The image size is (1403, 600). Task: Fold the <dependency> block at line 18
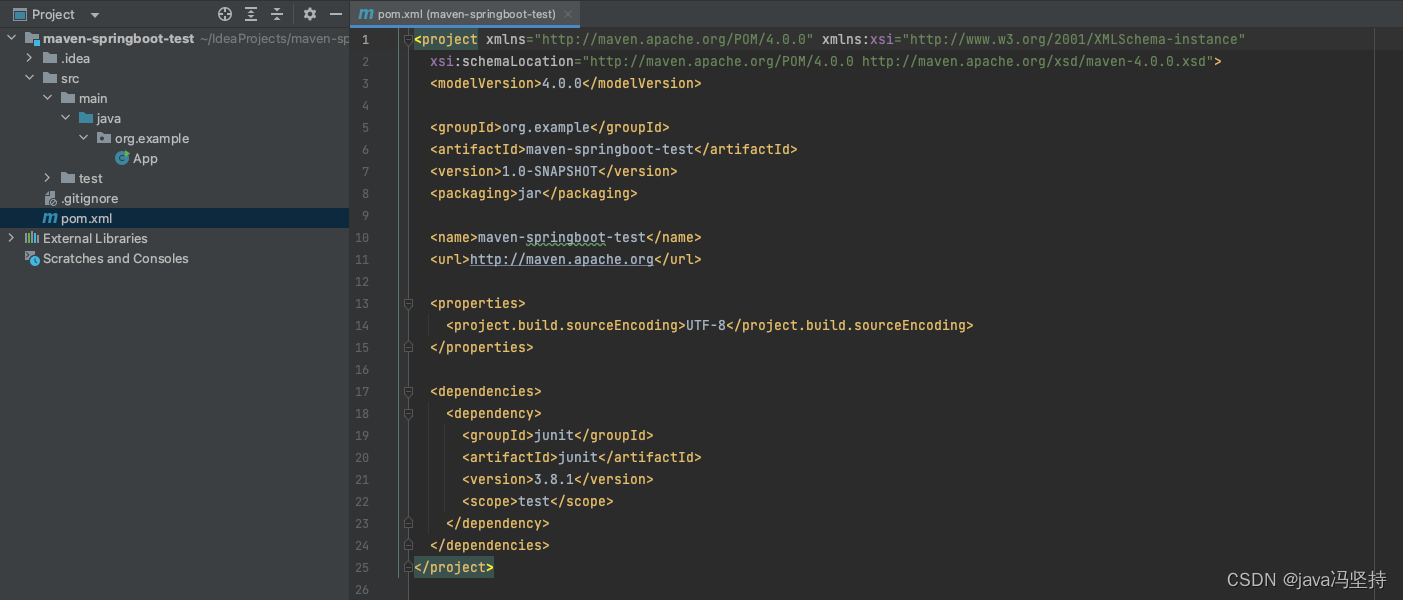(408, 413)
